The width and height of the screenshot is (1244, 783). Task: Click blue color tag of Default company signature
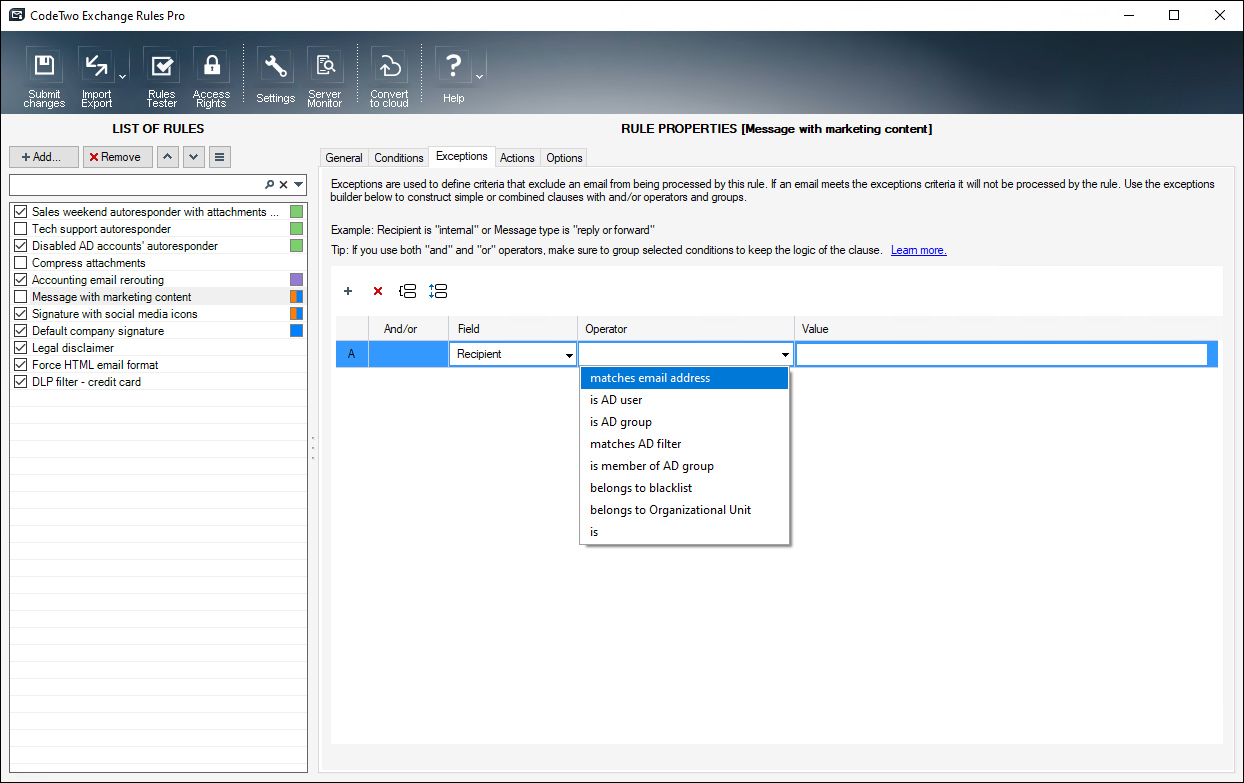click(x=296, y=331)
